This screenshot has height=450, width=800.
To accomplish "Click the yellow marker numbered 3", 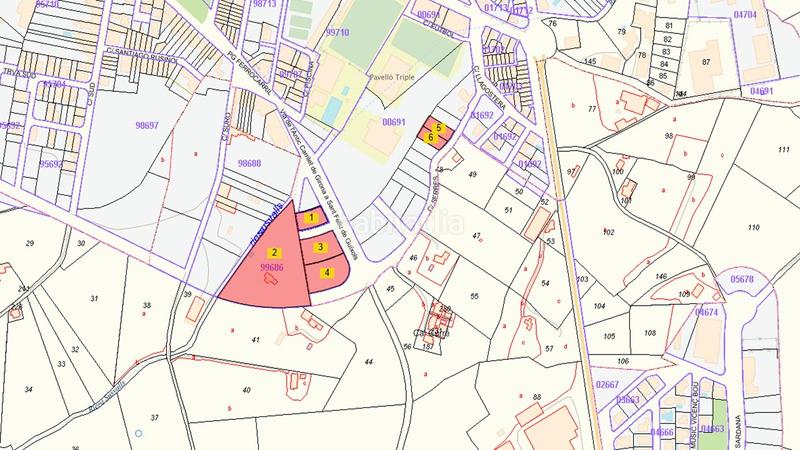I will tap(320, 247).
